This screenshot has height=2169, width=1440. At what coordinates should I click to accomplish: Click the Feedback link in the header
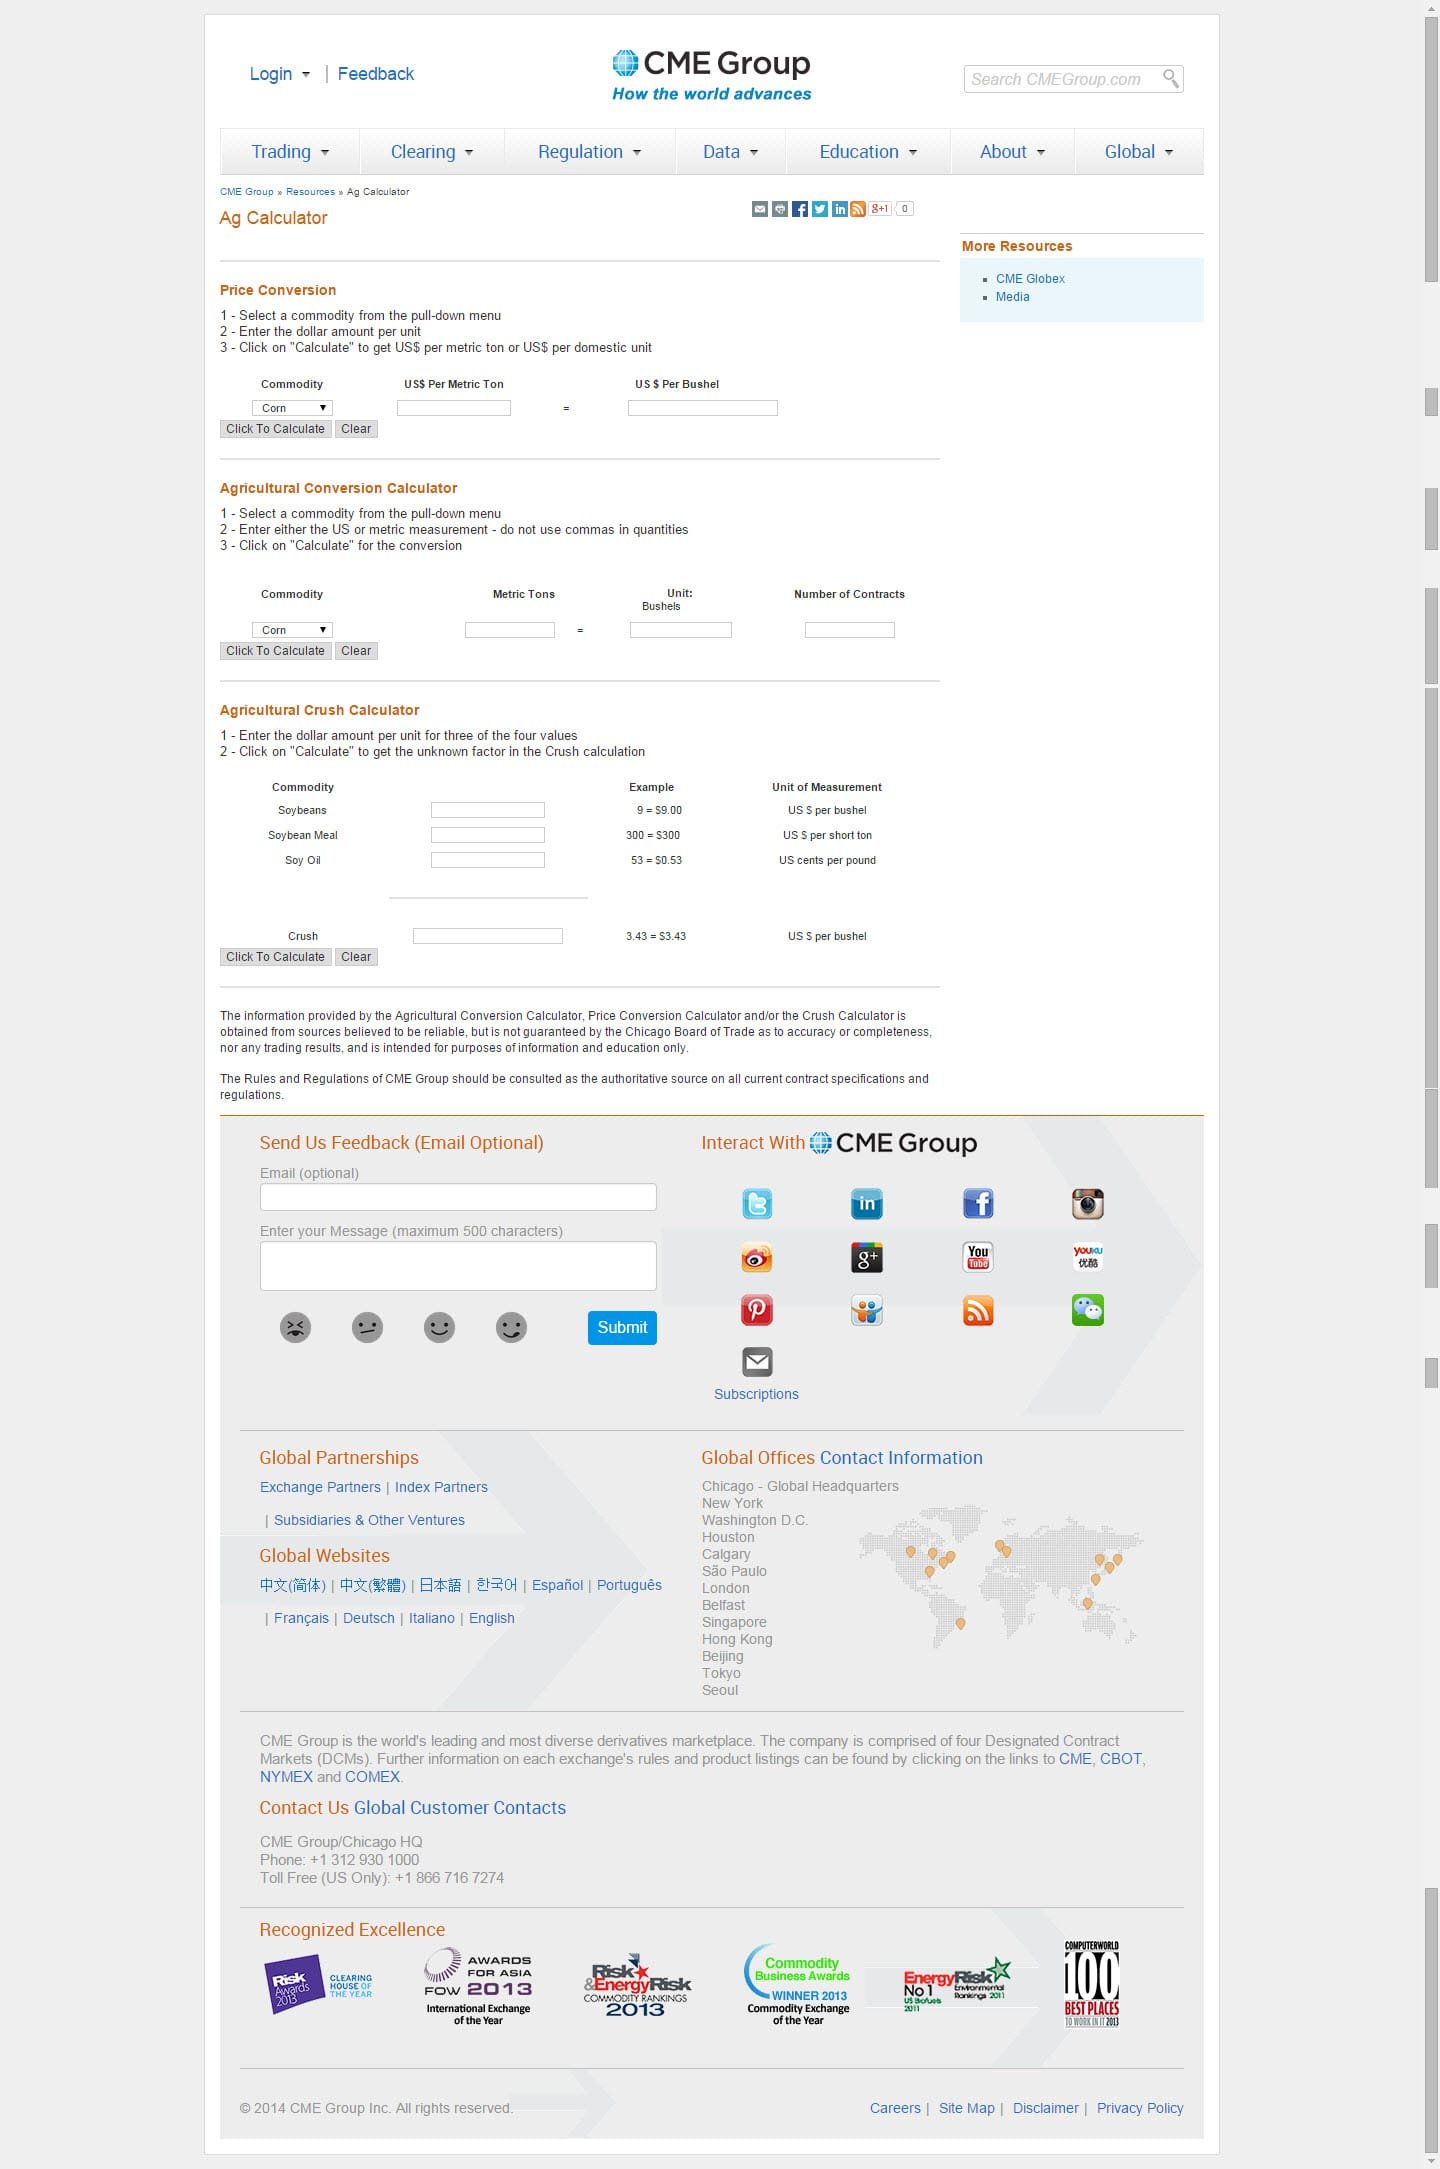coord(376,74)
